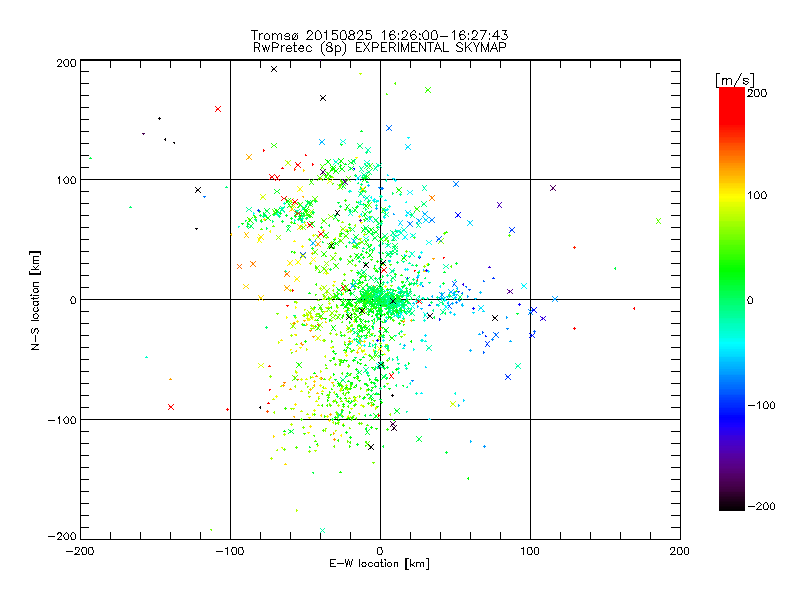Click the colorbar's -100 label

761,406
